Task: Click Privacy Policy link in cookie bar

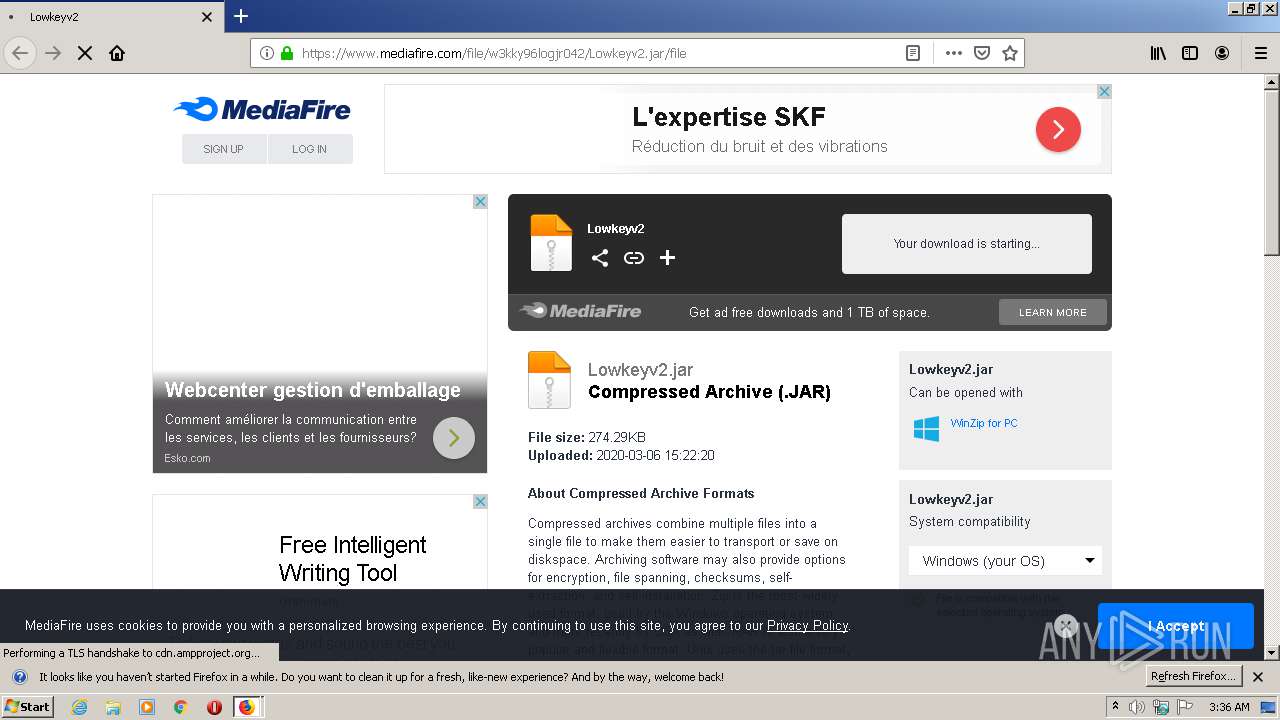Action: coord(807,625)
